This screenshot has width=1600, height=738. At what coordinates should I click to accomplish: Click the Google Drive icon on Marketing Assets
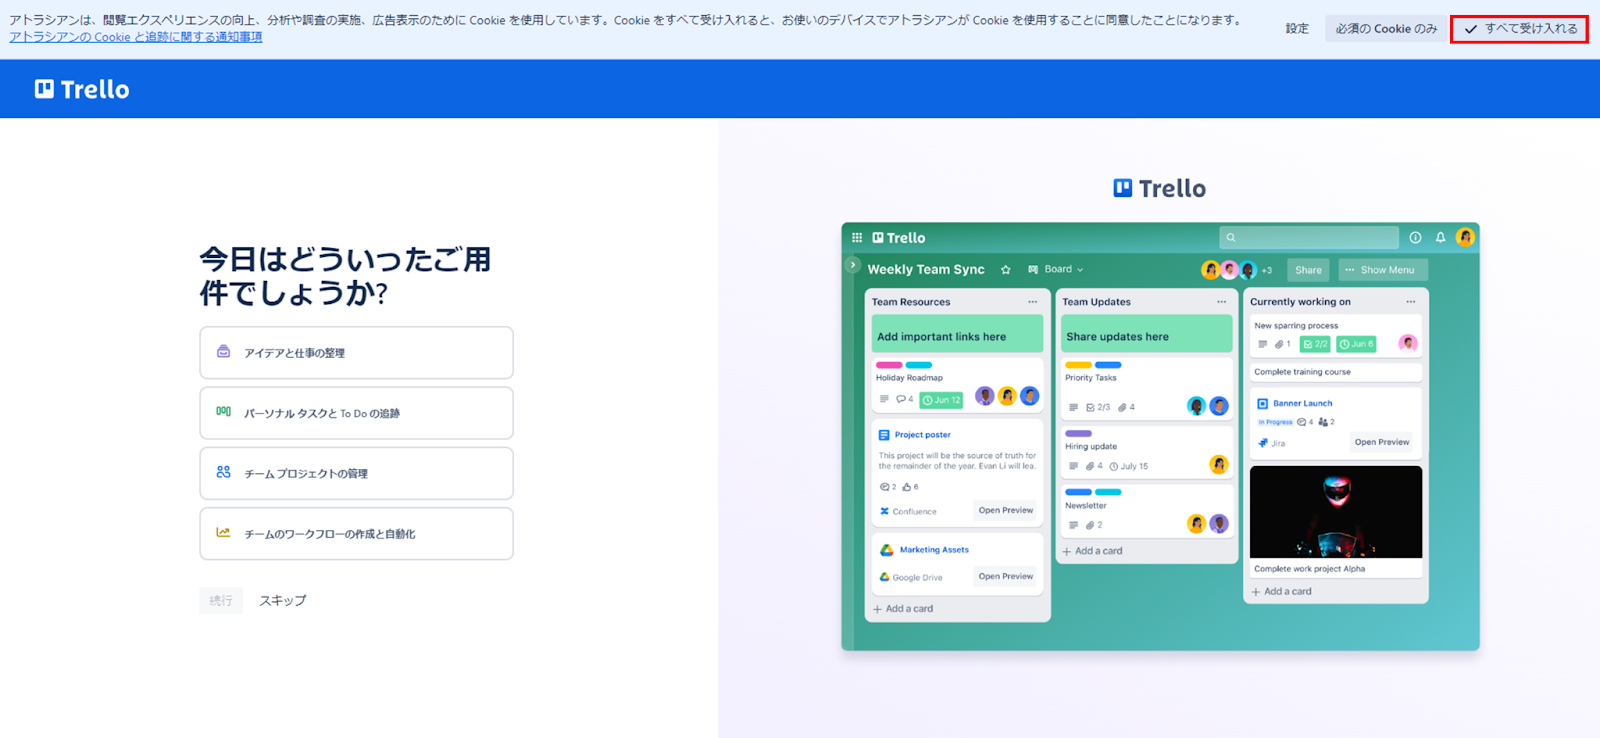pos(885,577)
